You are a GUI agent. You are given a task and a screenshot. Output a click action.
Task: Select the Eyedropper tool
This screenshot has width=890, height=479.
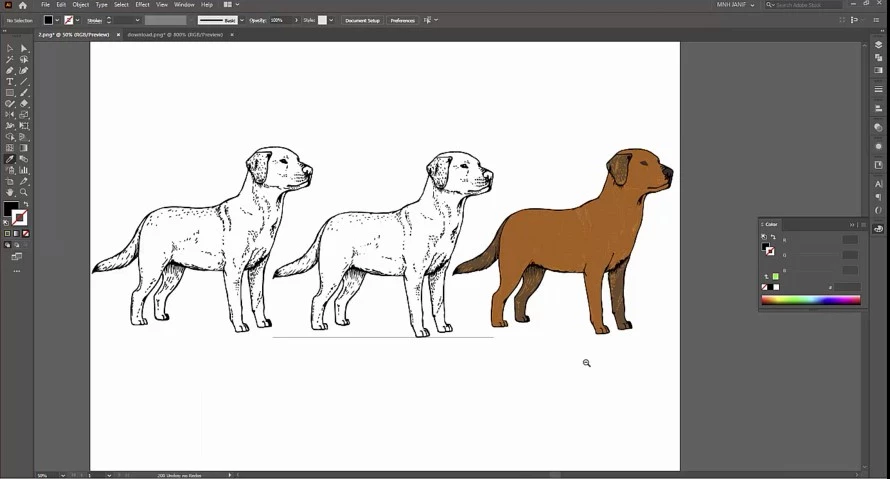point(10,159)
